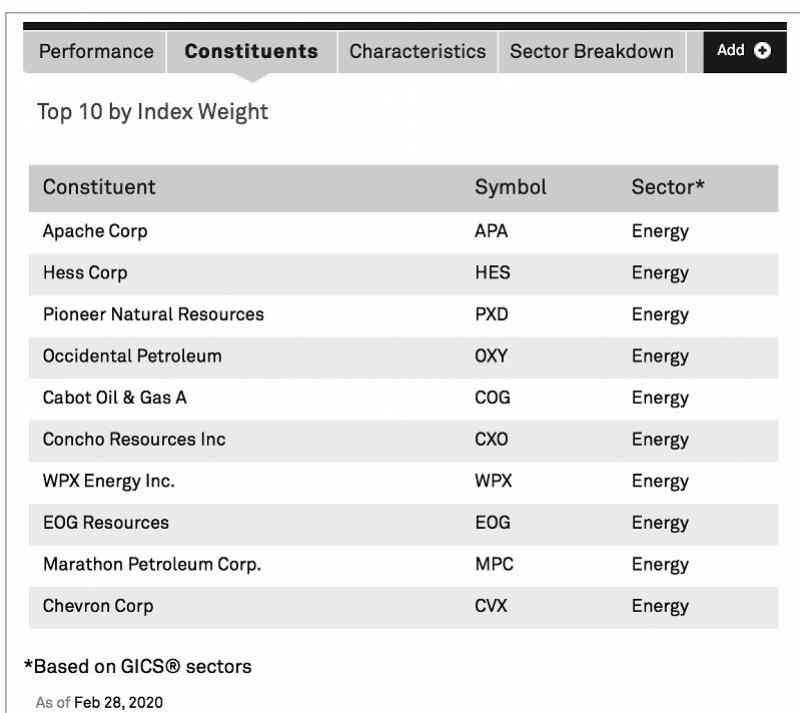Select the Apache Corp constituent
Image resolution: width=800 pixels, height=713 pixels.
click(x=95, y=231)
